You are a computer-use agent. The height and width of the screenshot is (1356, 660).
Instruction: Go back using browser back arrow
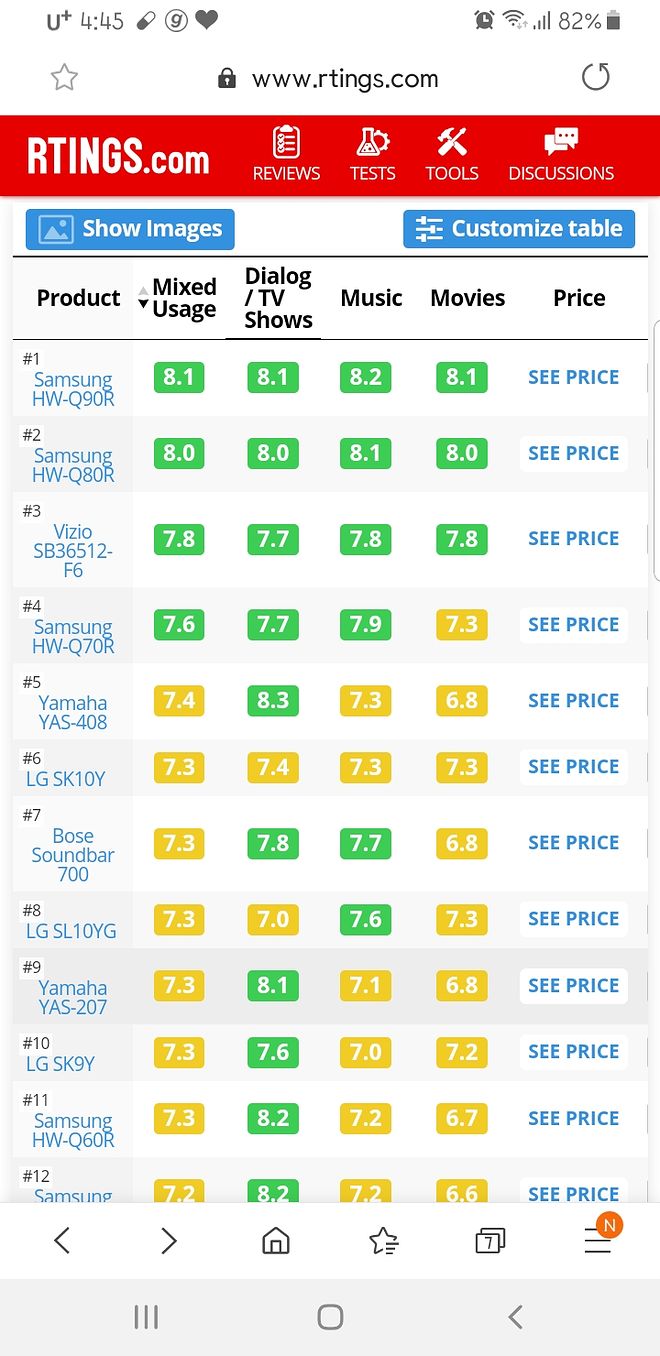[62, 1241]
